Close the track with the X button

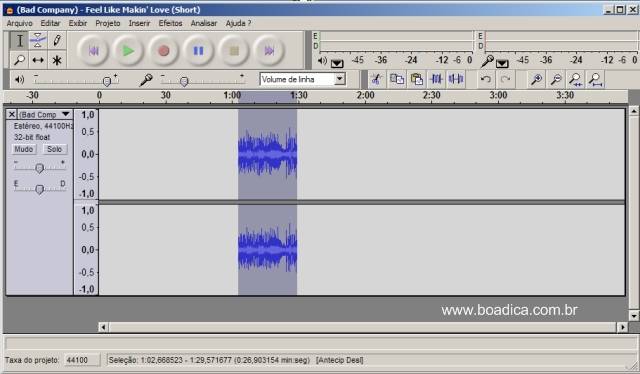12,114
